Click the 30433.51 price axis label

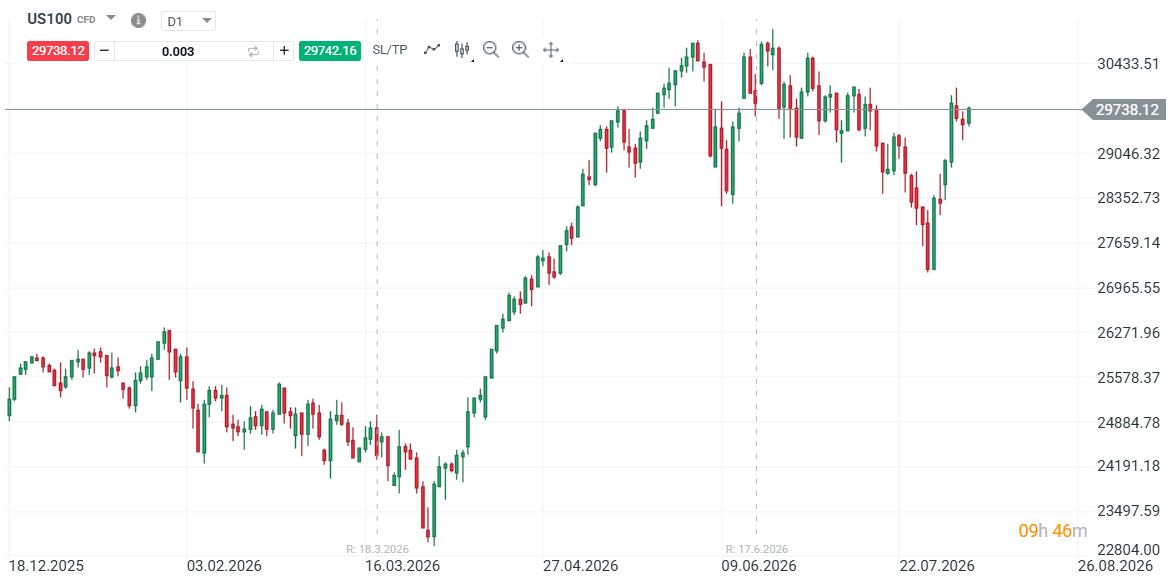1128,64
